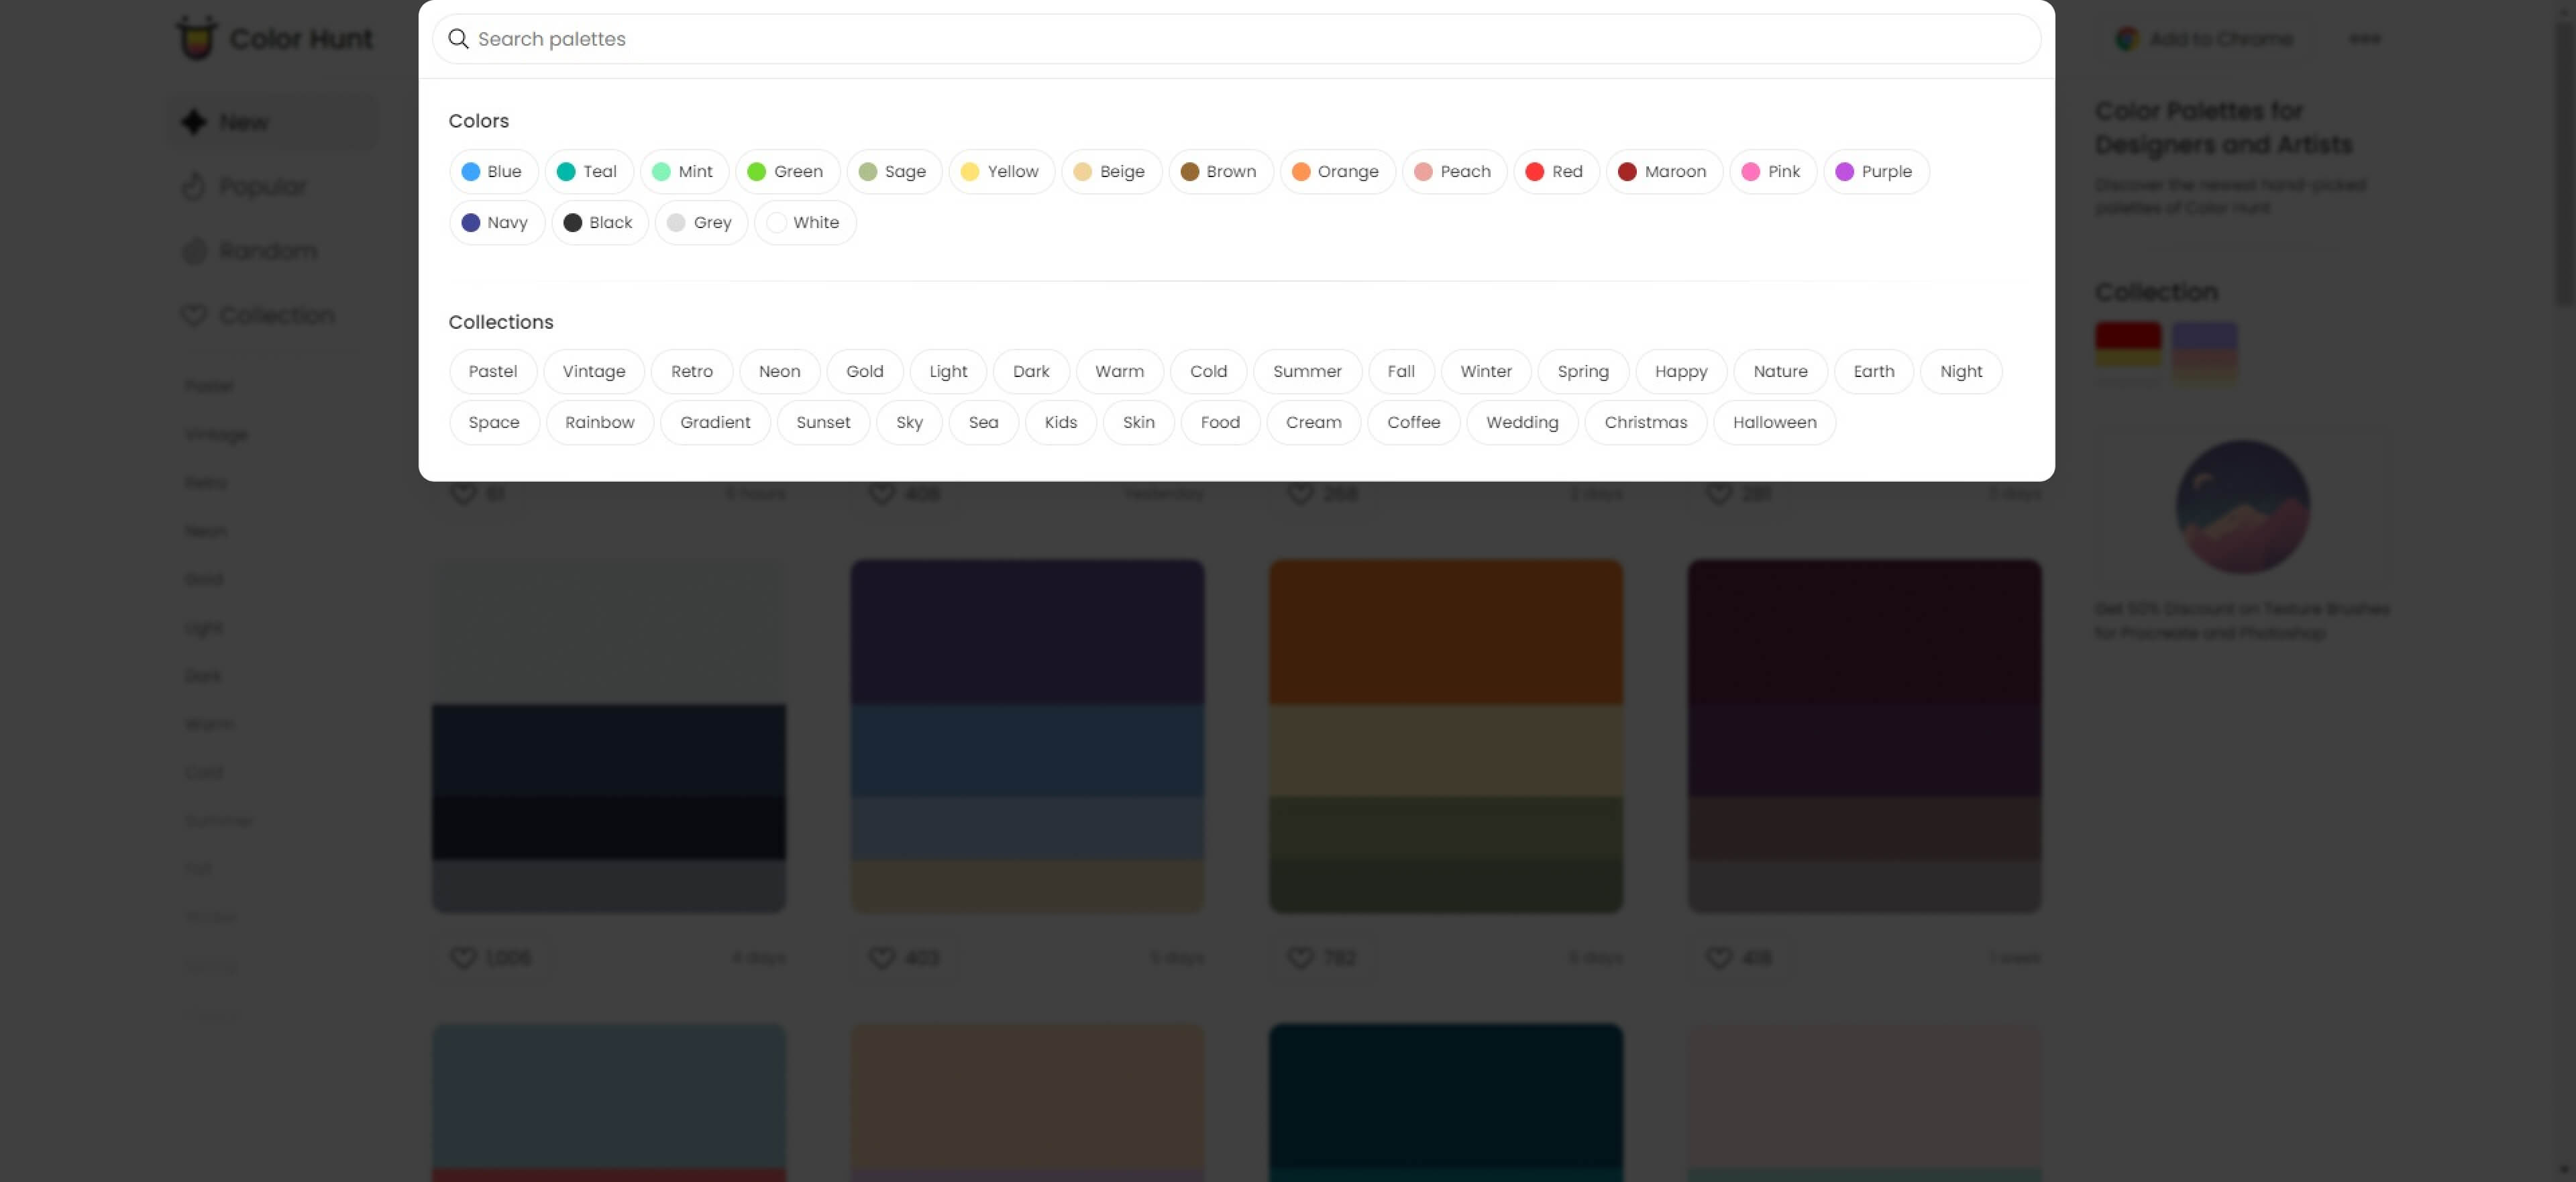Open the three-dots more menu
Image resolution: width=2576 pixels, height=1182 pixels.
point(2364,39)
